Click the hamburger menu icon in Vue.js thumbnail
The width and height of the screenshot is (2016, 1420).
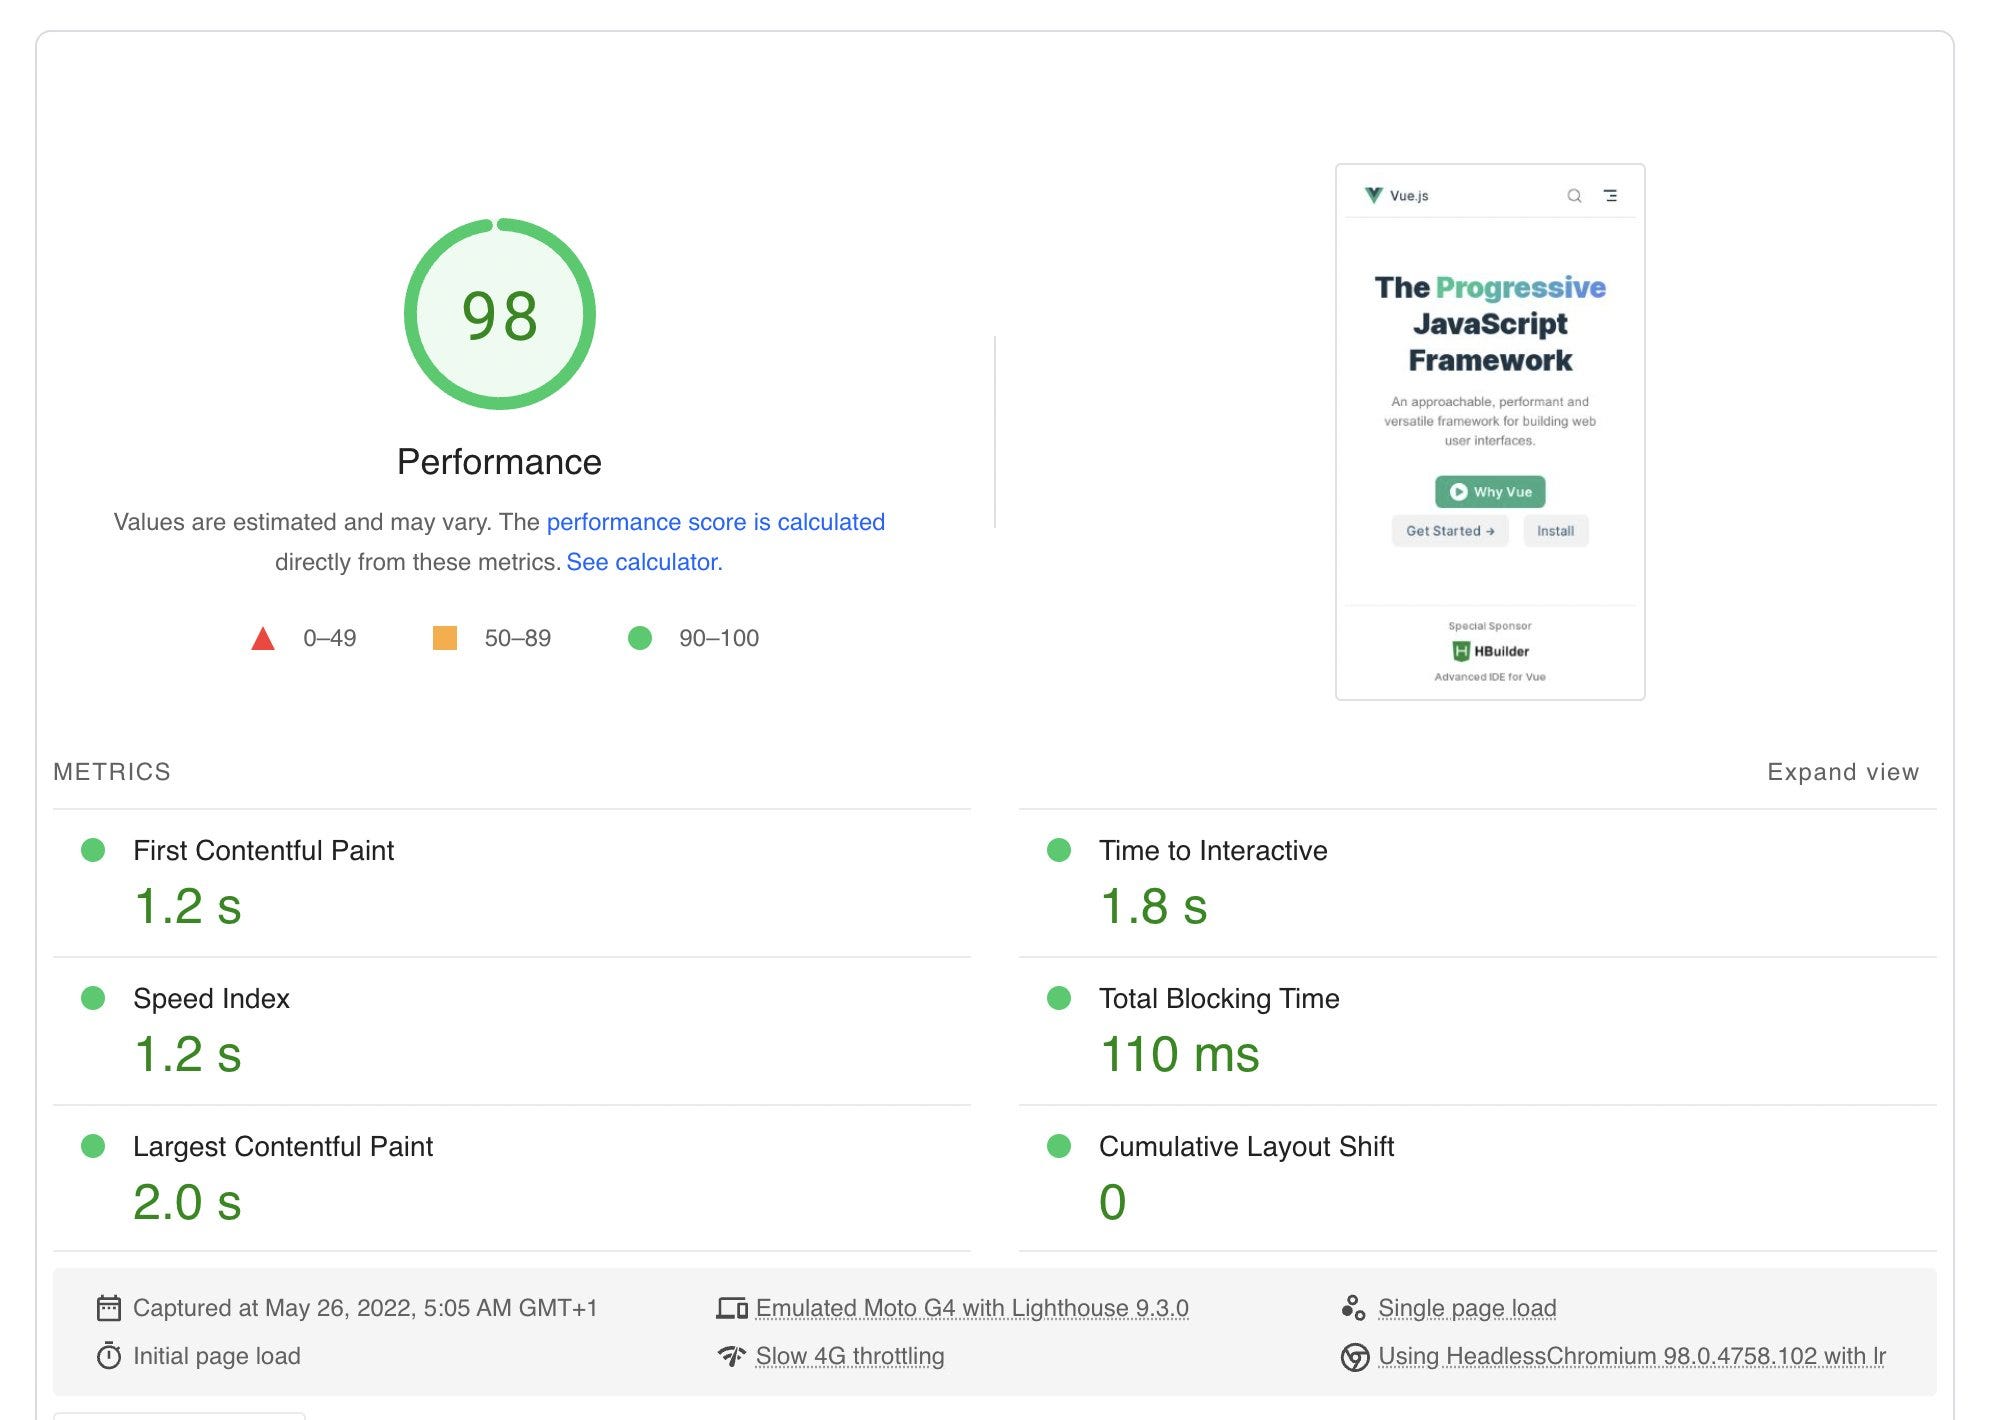pyautogui.click(x=1610, y=196)
